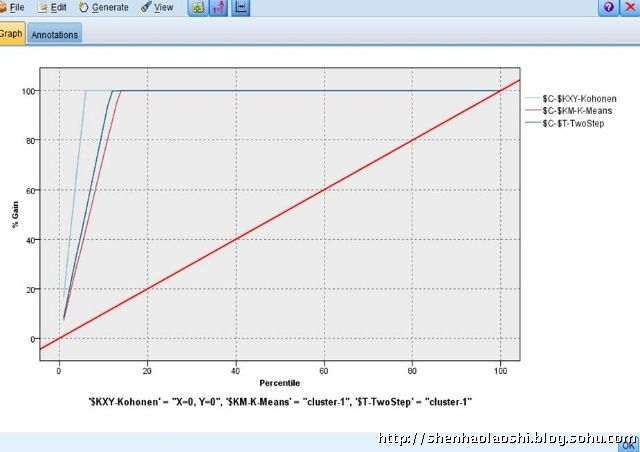Switch to the Graph tab
The image size is (640, 452).
pyautogui.click(x=12, y=33)
